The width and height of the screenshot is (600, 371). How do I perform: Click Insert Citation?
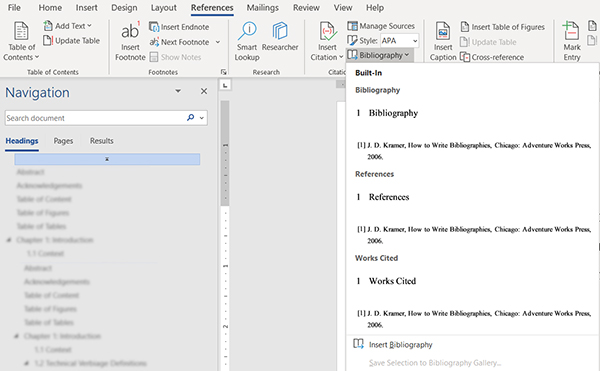tap(327, 41)
